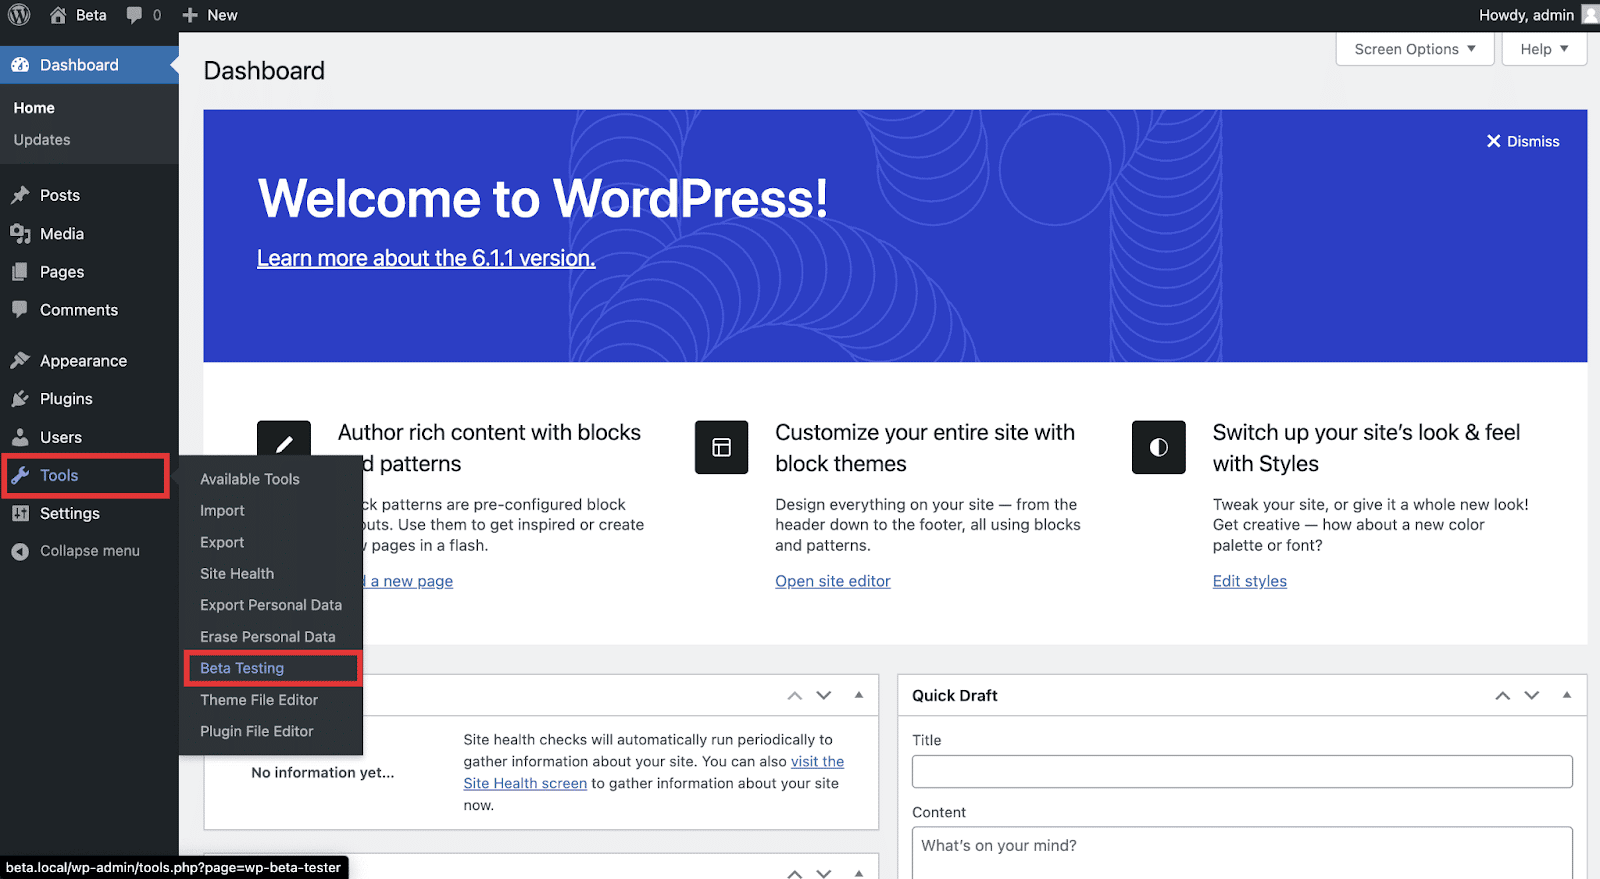Viewport: 1600px width, 879px height.
Task: Click the 'What's on your mind?' content box
Action: click(x=1241, y=852)
